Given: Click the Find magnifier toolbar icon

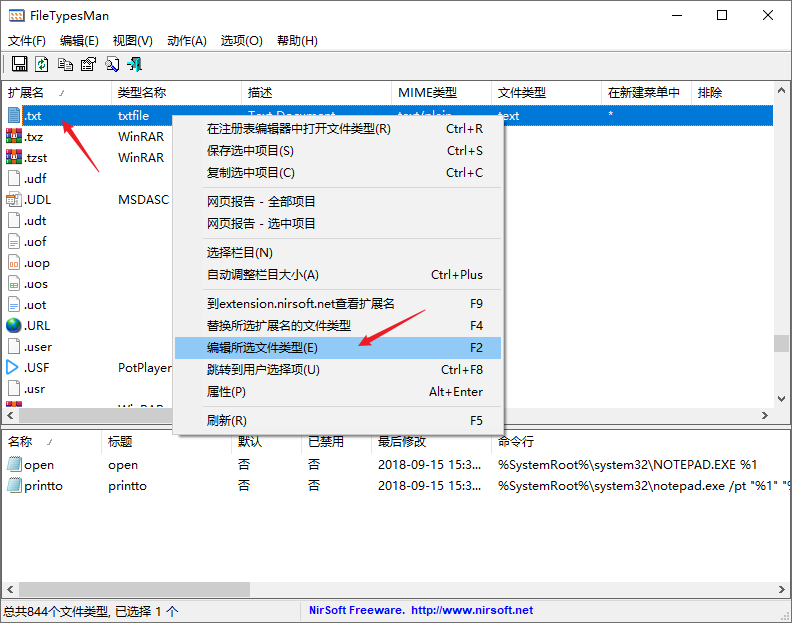Looking at the screenshot, I should point(112,65).
